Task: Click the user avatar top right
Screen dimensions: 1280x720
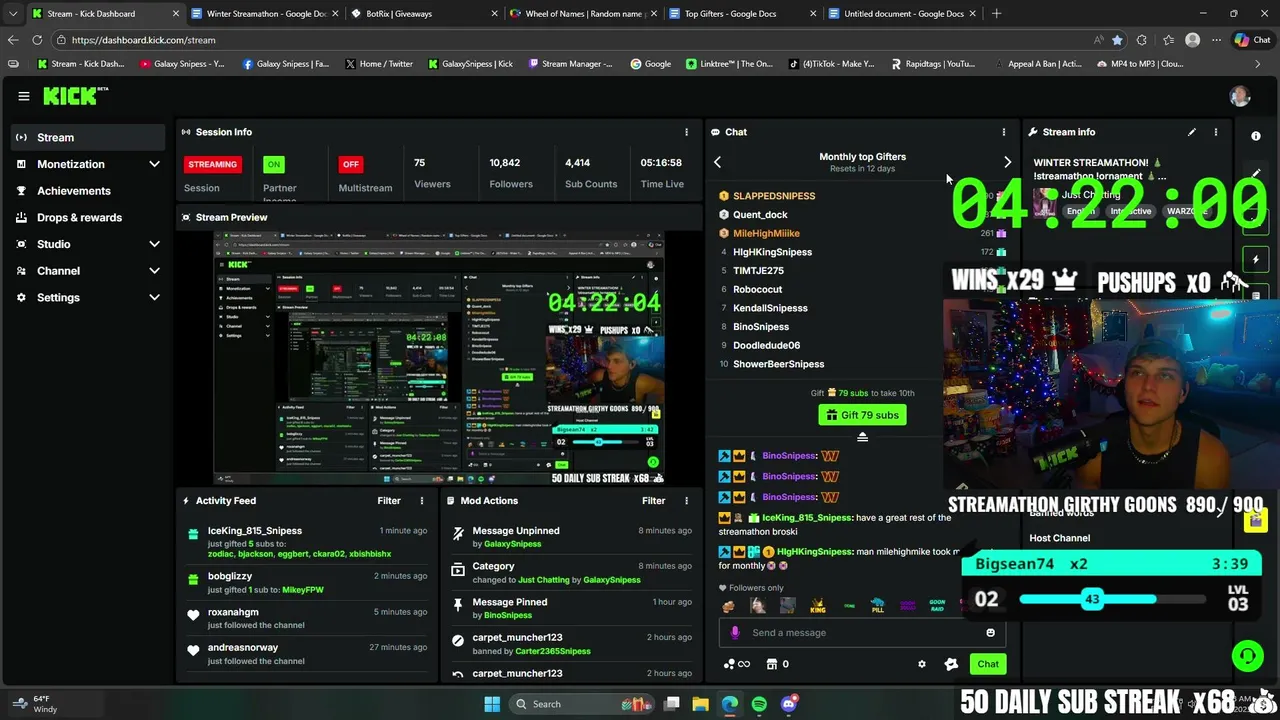Action: (x=1240, y=96)
